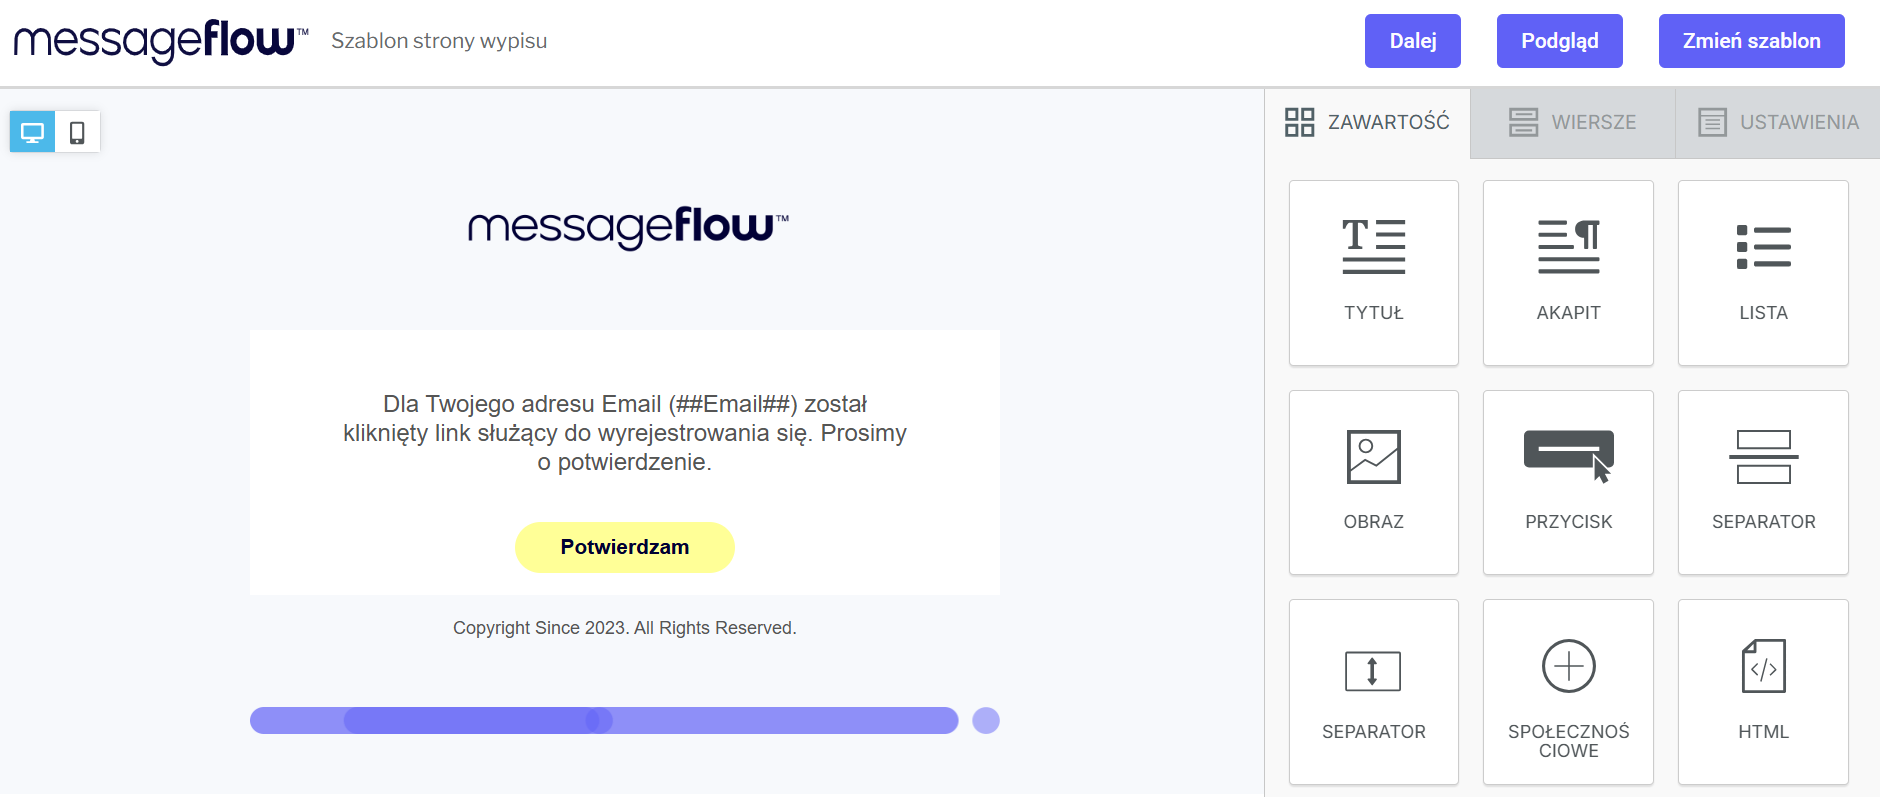
Task: Select the Akapit paragraph block
Action: 1567,272
